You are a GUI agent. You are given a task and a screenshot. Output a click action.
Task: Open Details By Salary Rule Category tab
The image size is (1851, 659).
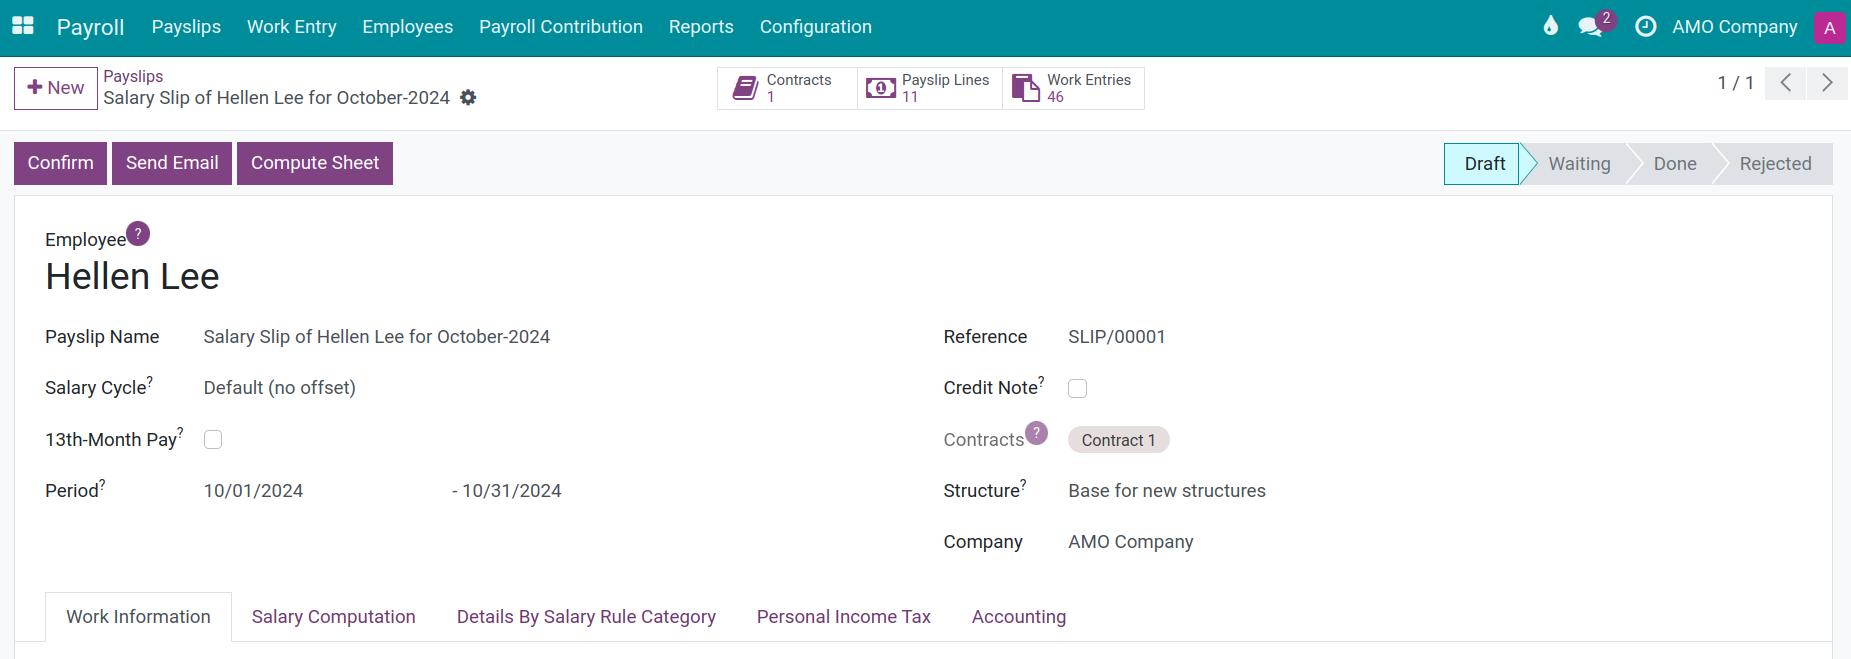586,617
